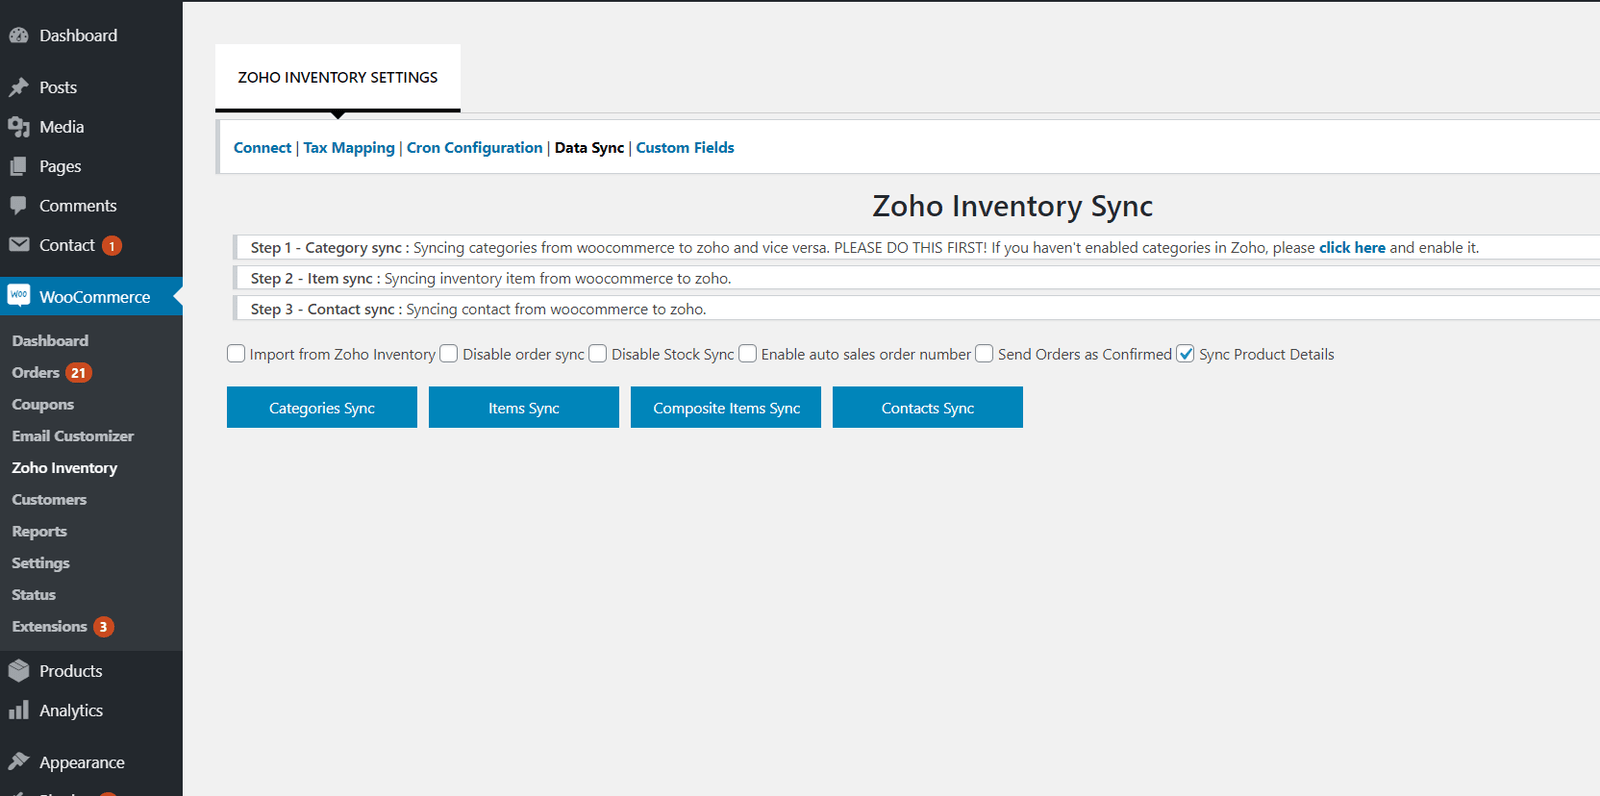The image size is (1600, 796).
Task: Open Email Customizer submenu item
Action: [x=73, y=436]
